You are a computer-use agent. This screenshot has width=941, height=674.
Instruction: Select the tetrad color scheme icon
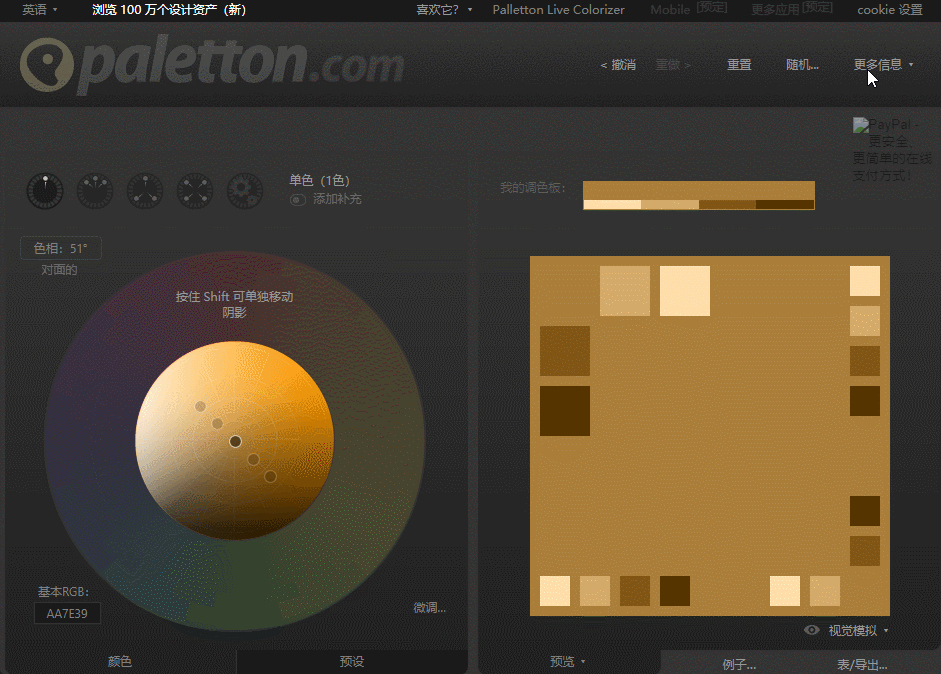(x=195, y=190)
